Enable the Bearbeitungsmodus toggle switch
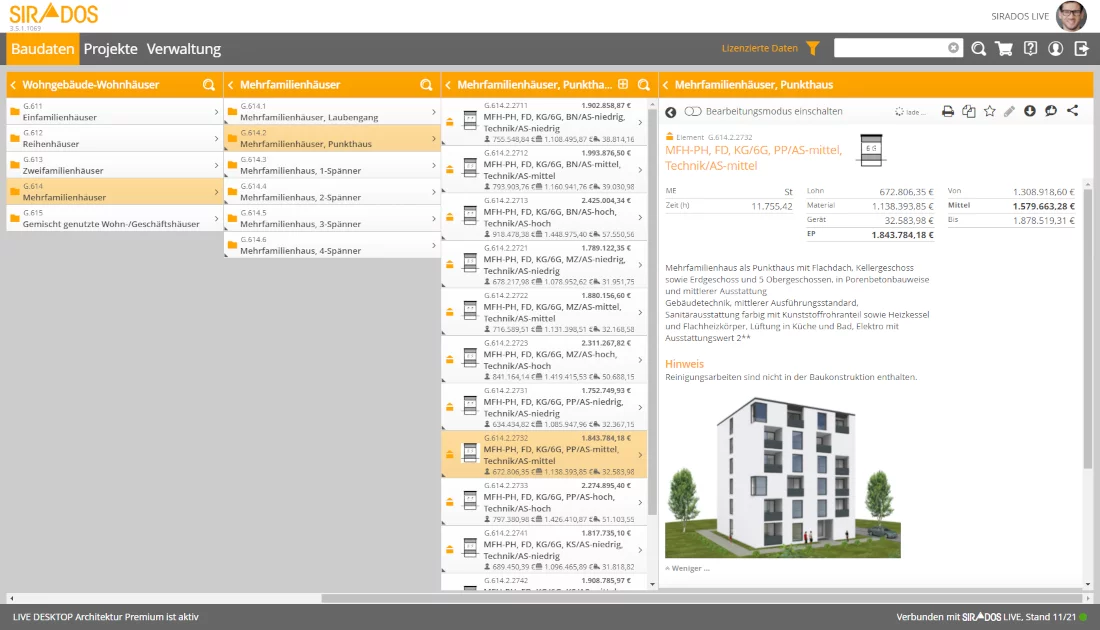This screenshot has height=630, width=1100. pos(693,111)
